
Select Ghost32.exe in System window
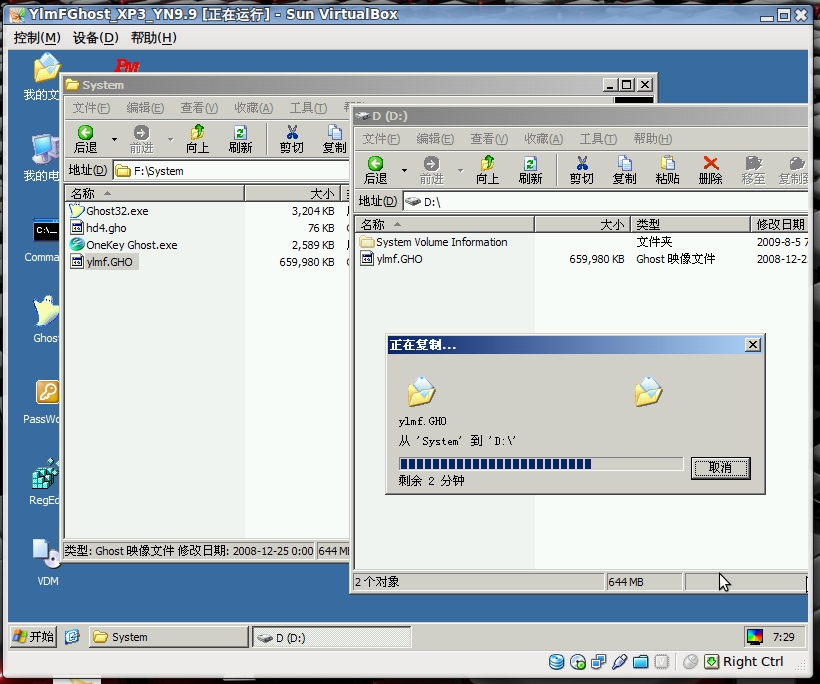point(109,211)
